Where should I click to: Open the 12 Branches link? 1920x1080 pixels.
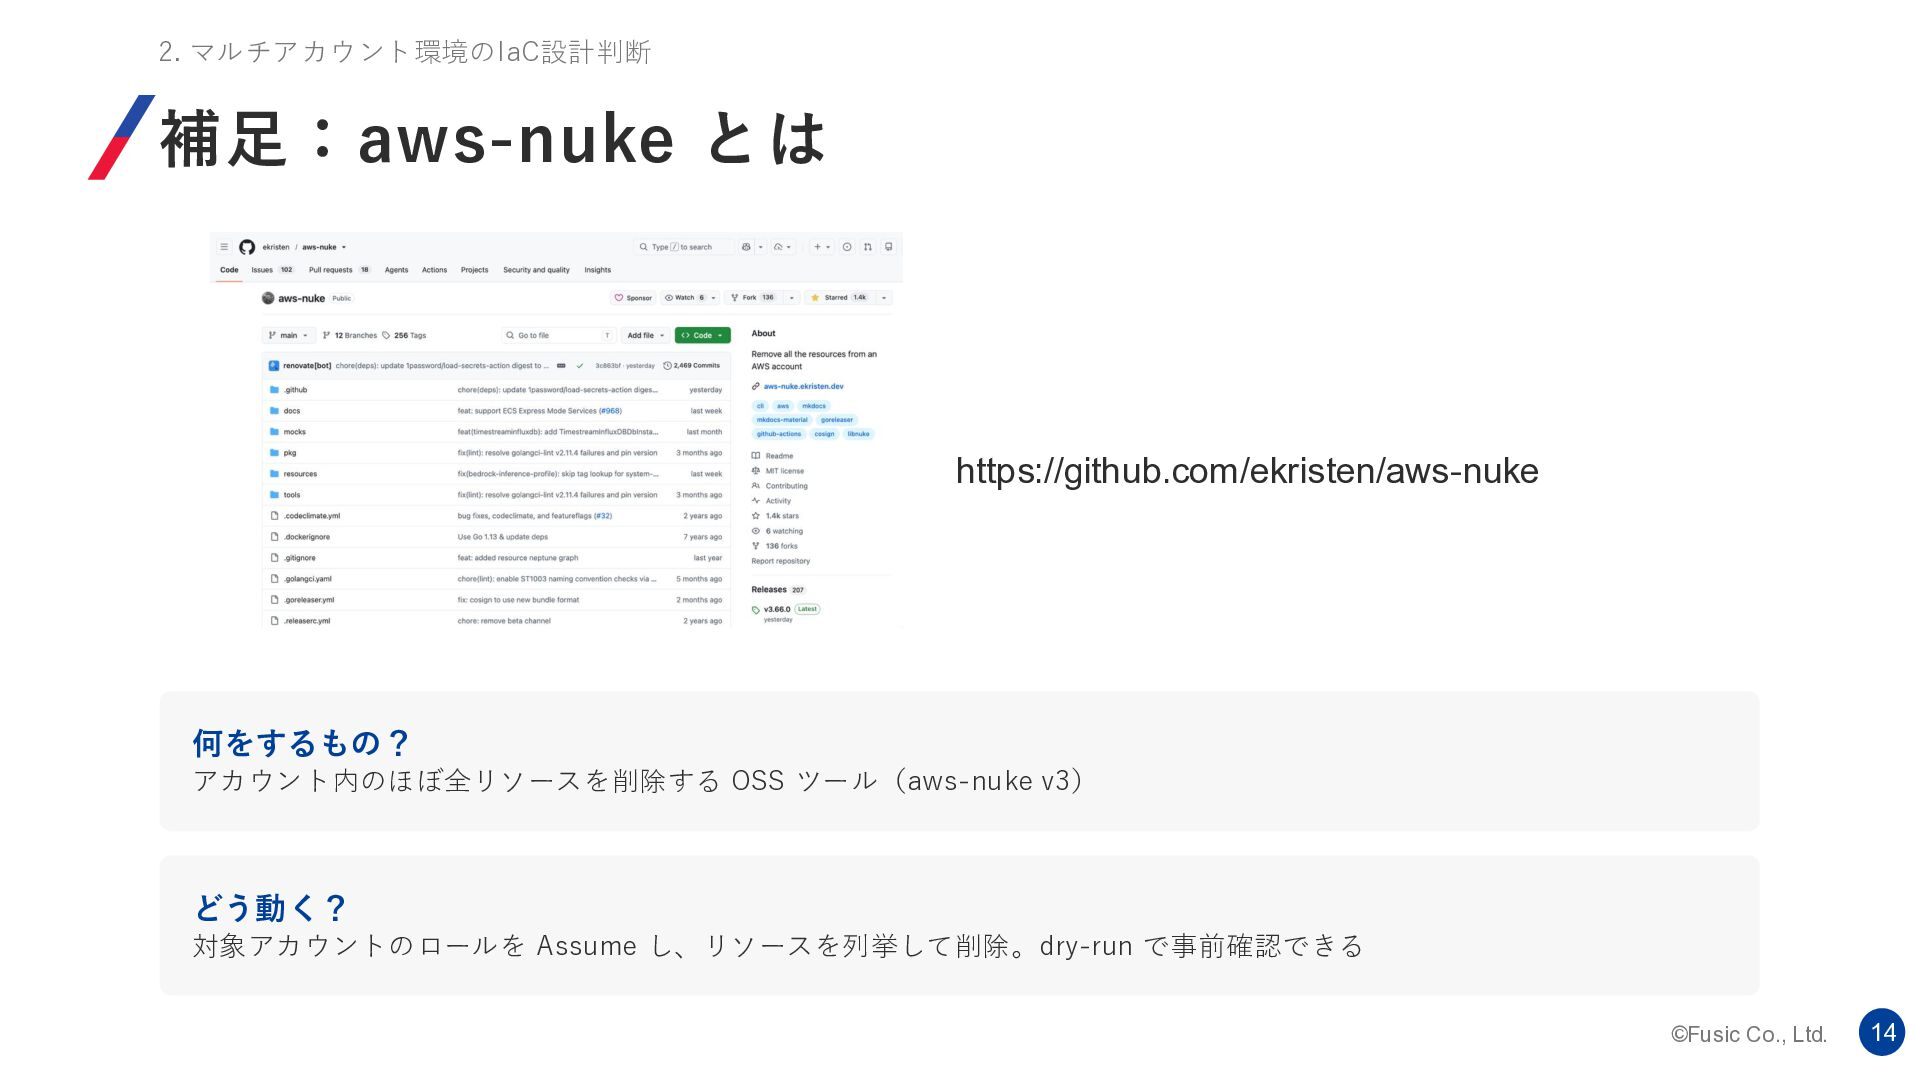(x=350, y=336)
